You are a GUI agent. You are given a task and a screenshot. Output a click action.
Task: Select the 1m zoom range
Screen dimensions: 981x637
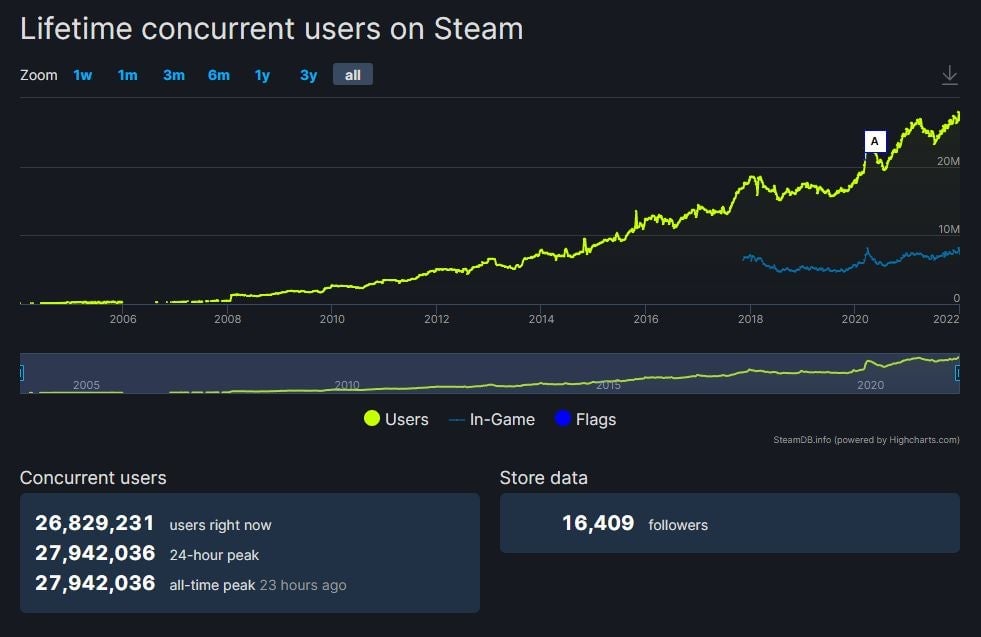click(x=128, y=74)
